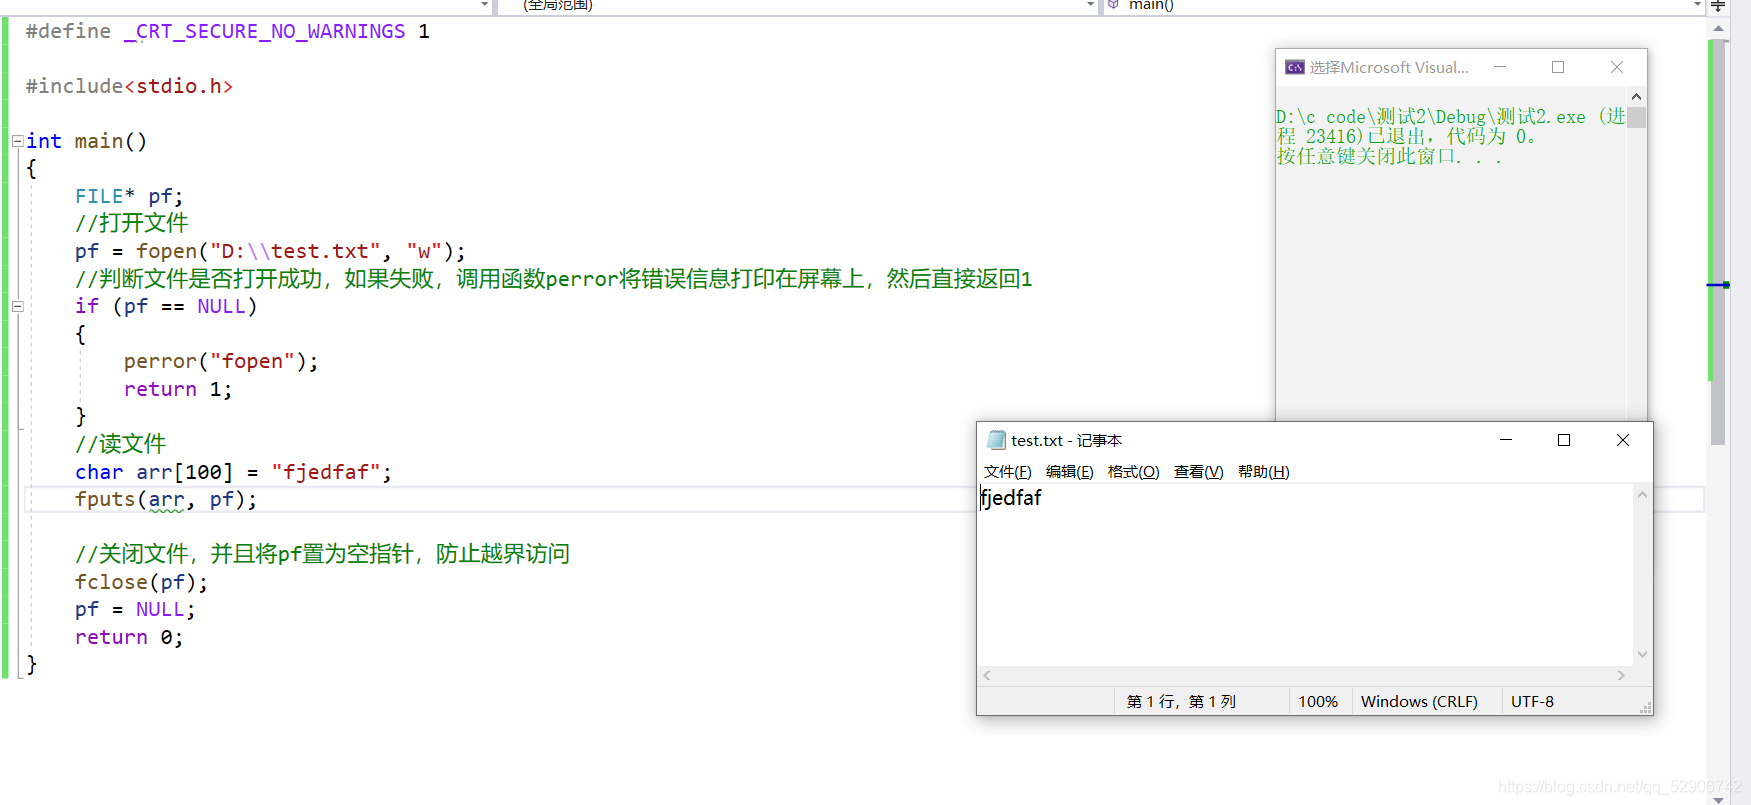Click Notepad's horizontal scrollbar left arrow
The width and height of the screenshot is (1751, 805).
point(987,676)
